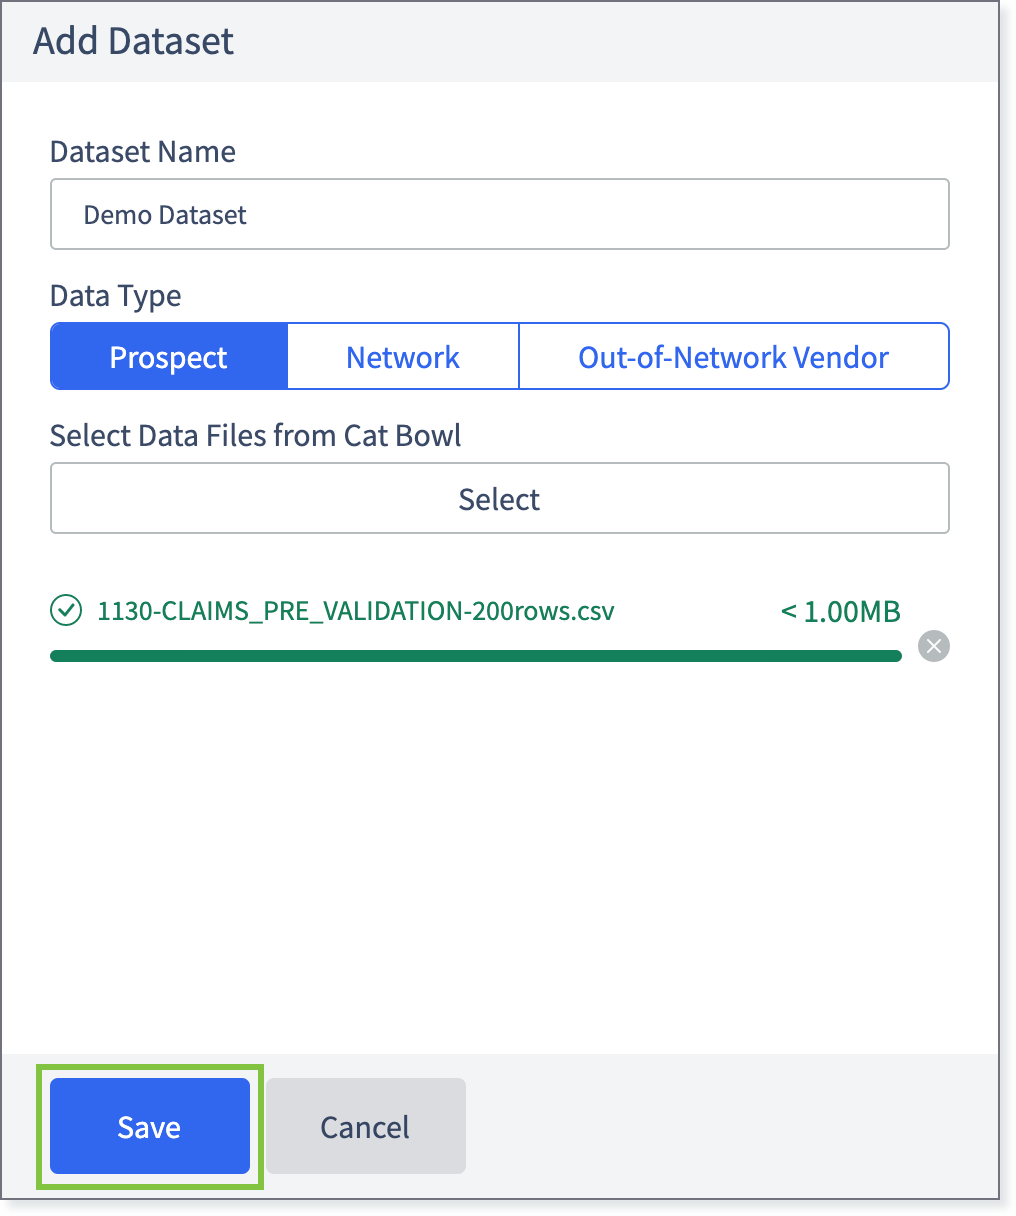Click the '< 1.00MB' file size text
Image resolution: width=1016 pixels, height=1216 pixels.
pos(841,611)
